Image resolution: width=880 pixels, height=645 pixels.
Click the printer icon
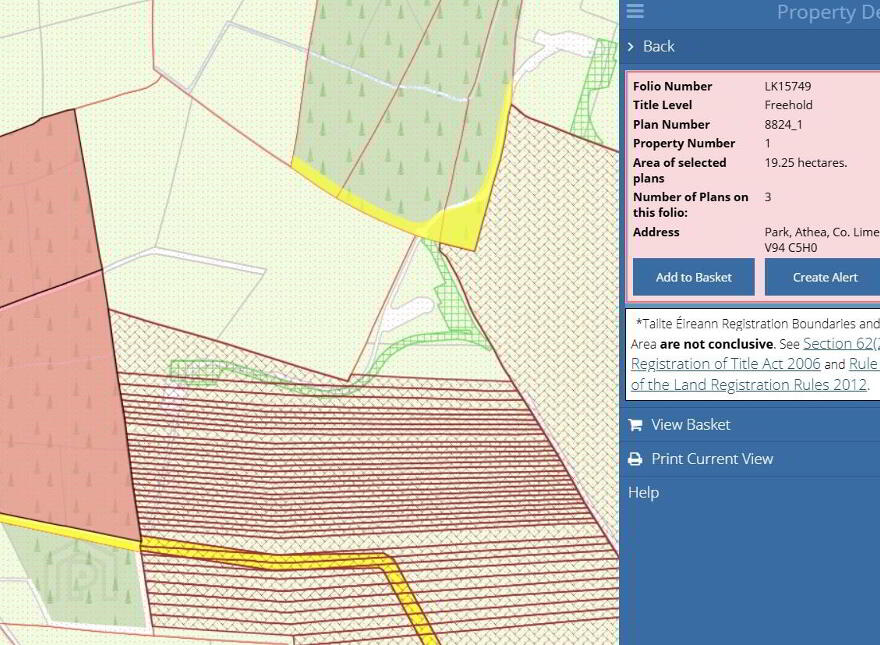click(635, 459)
